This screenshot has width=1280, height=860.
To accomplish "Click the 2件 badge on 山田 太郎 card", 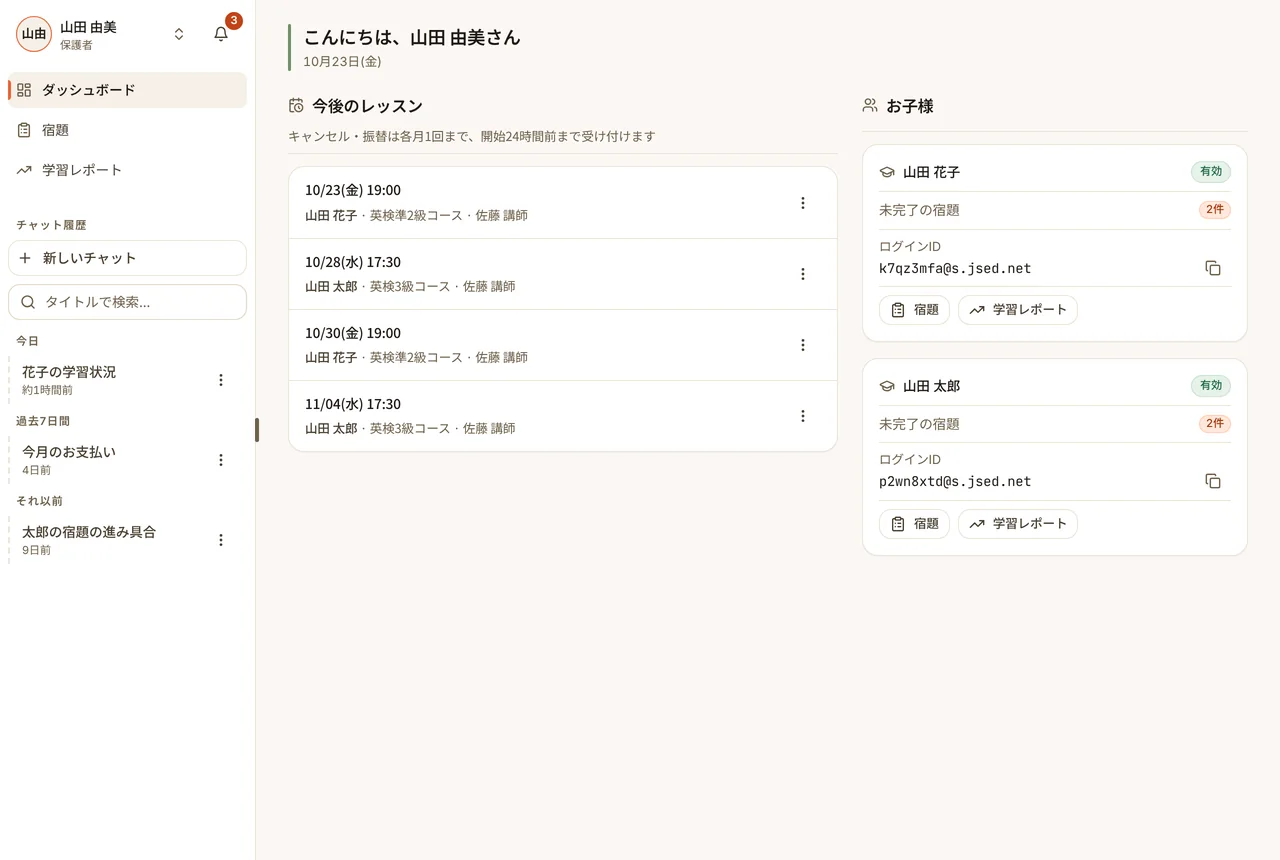I will [1215, 424].
